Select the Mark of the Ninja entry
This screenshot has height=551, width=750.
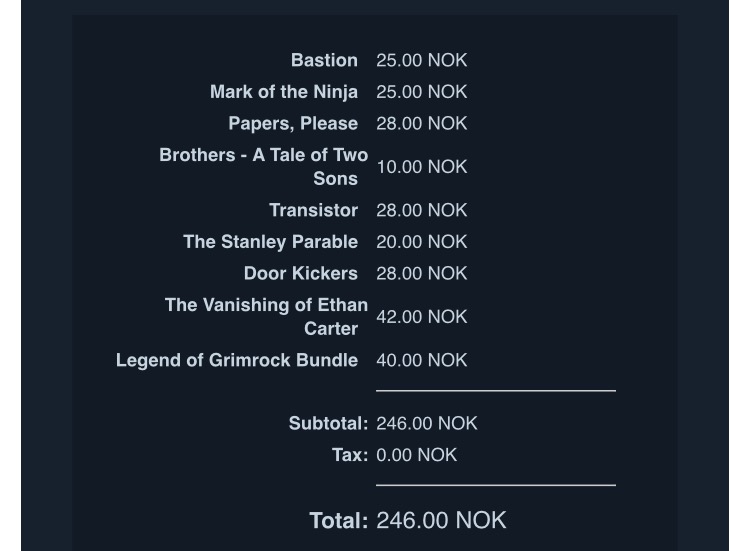click(x=284, y=92)
